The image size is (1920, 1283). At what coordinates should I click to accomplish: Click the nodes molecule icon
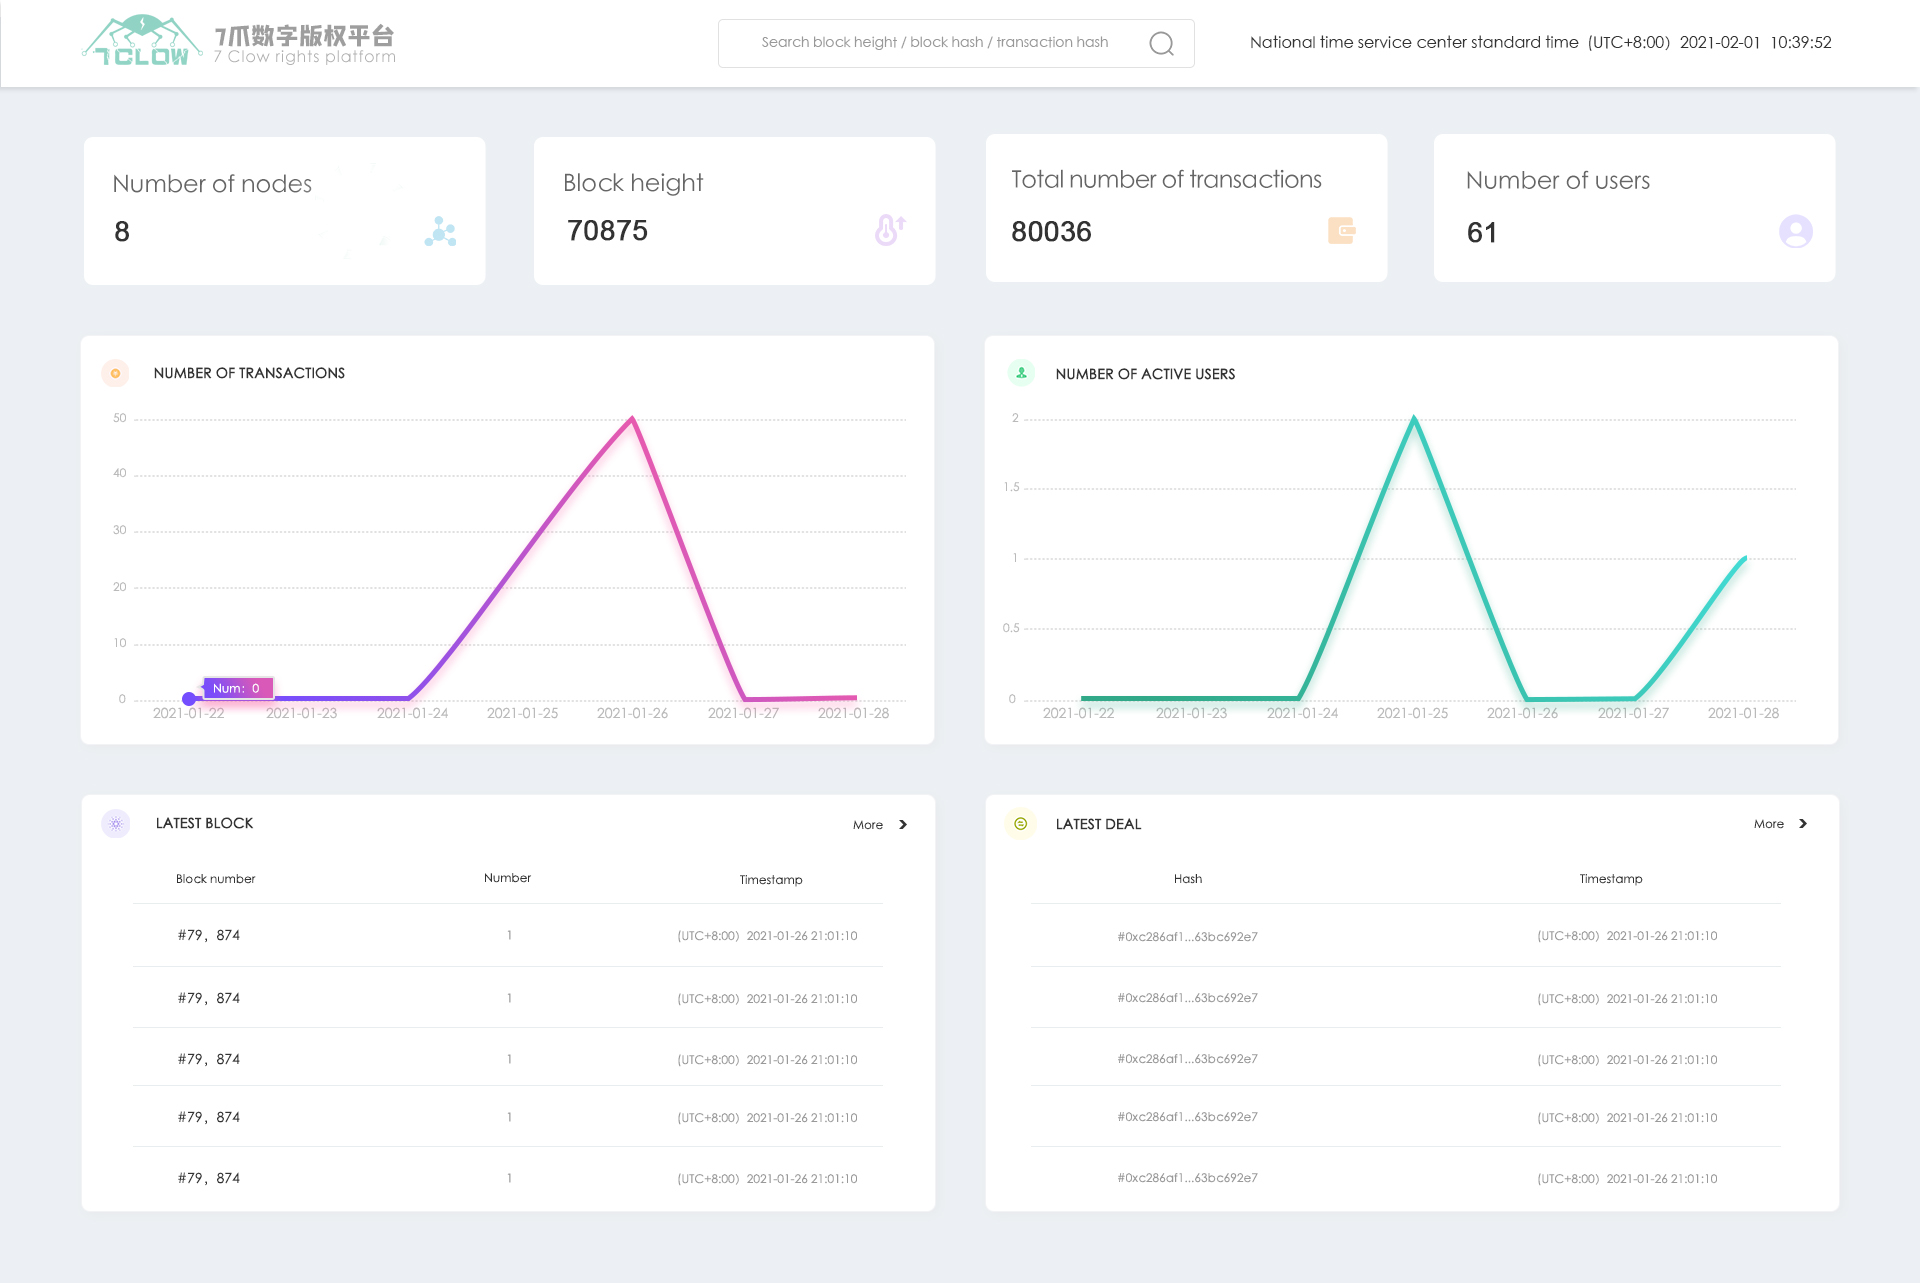click(x=440, y=232)
